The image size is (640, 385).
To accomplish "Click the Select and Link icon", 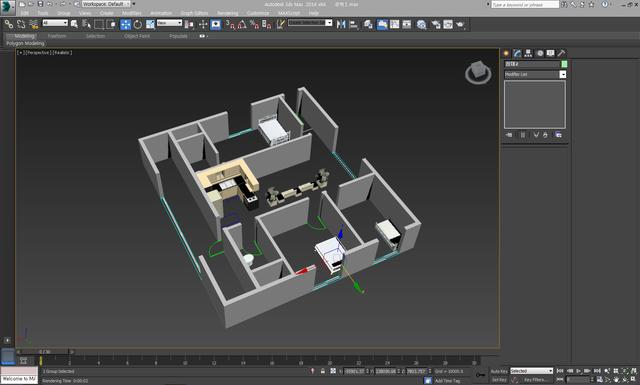I will [x=9, y=24].
